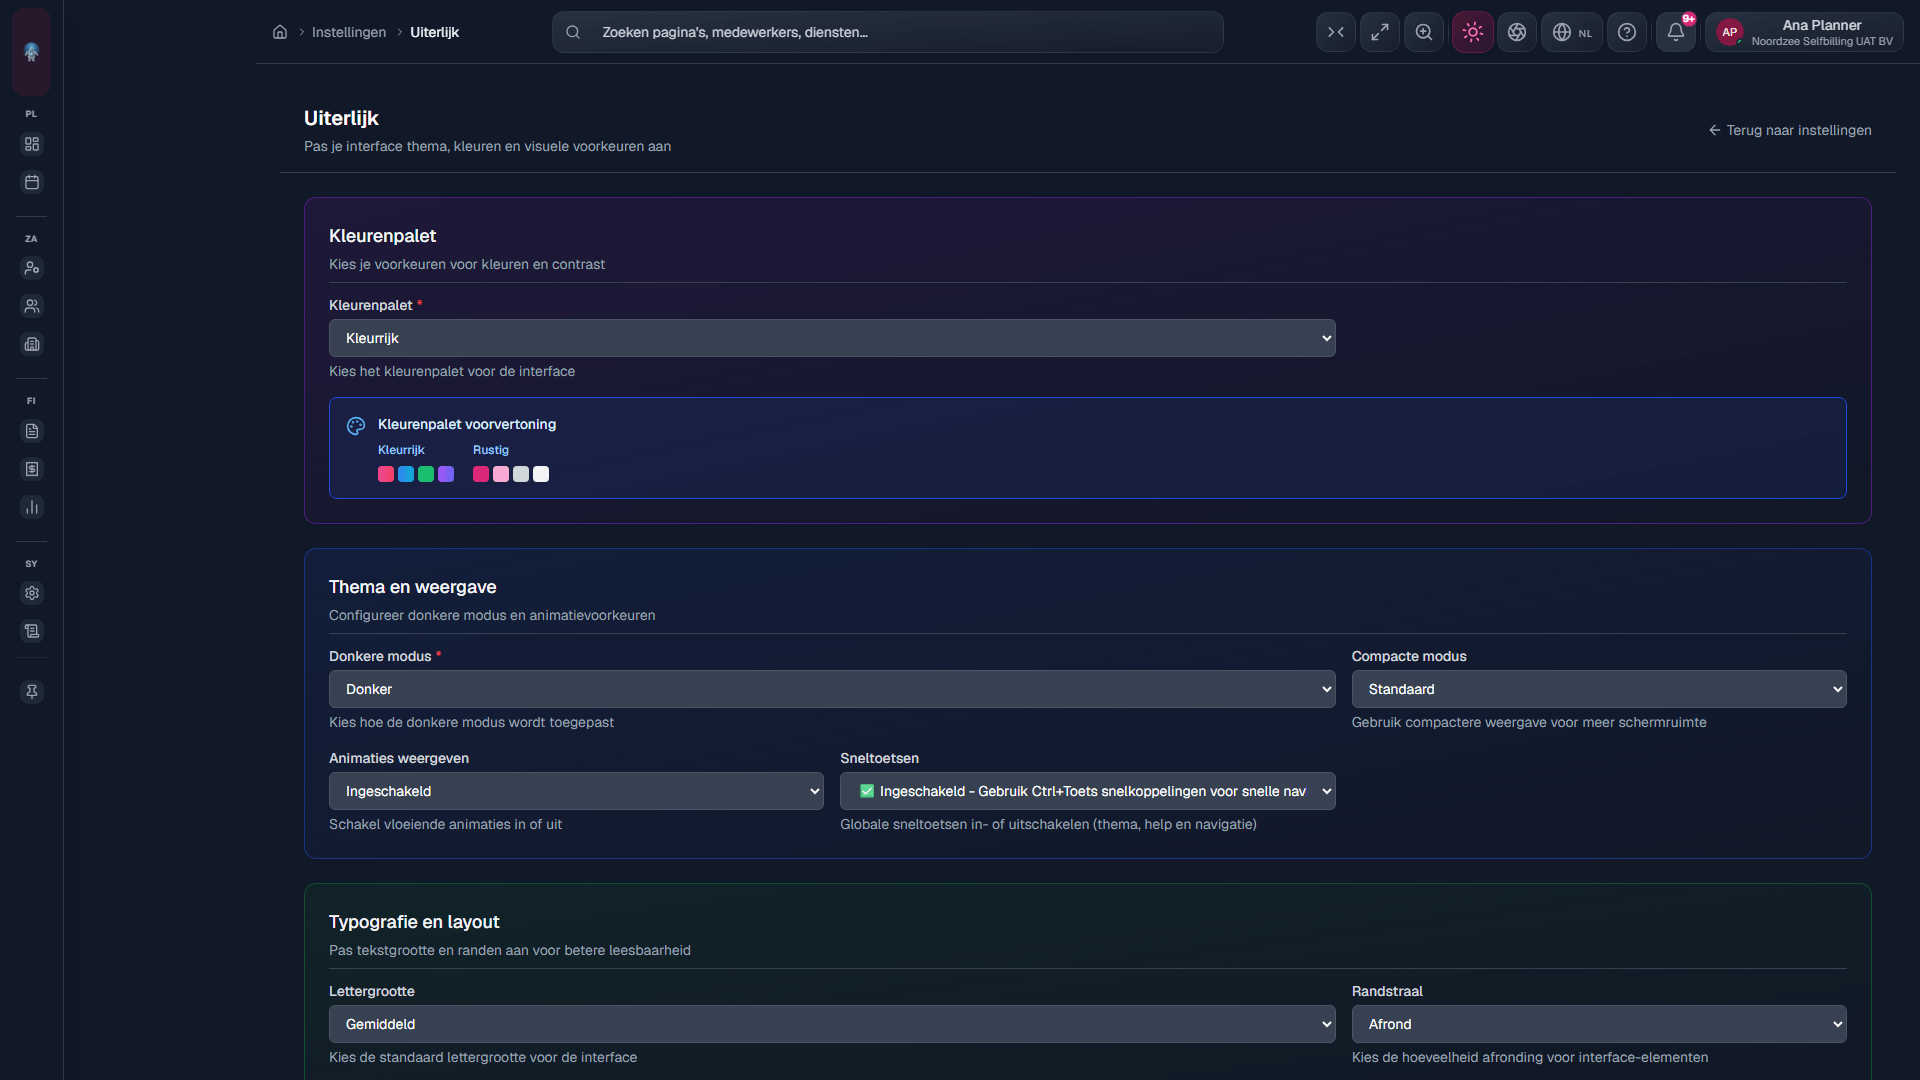Screen dimensions: 1920x1080
Task: Toggle the sun light-theme button
Action: (1473, 32)
